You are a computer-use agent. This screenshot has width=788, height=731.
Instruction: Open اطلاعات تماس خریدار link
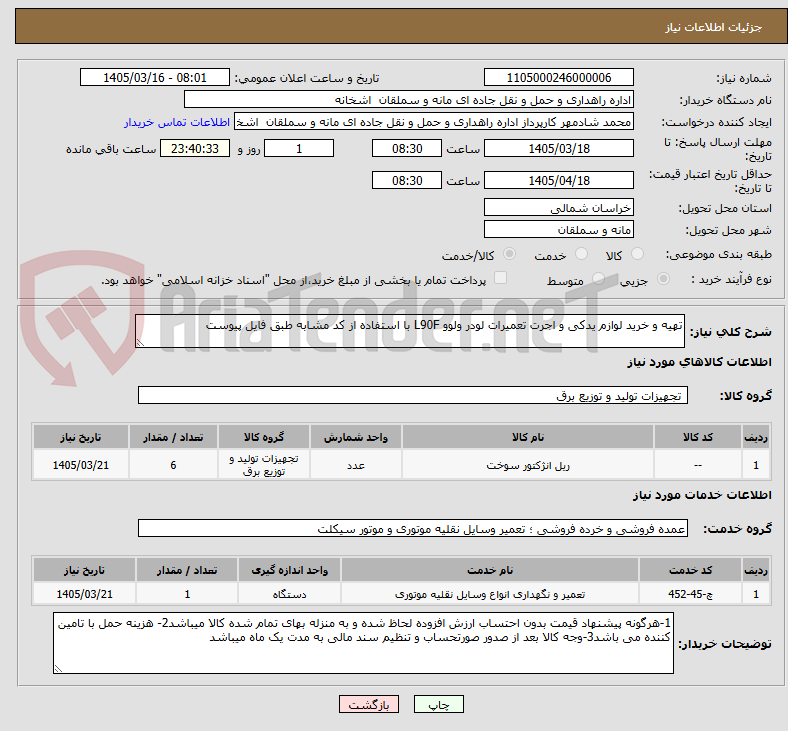(177, 123)
